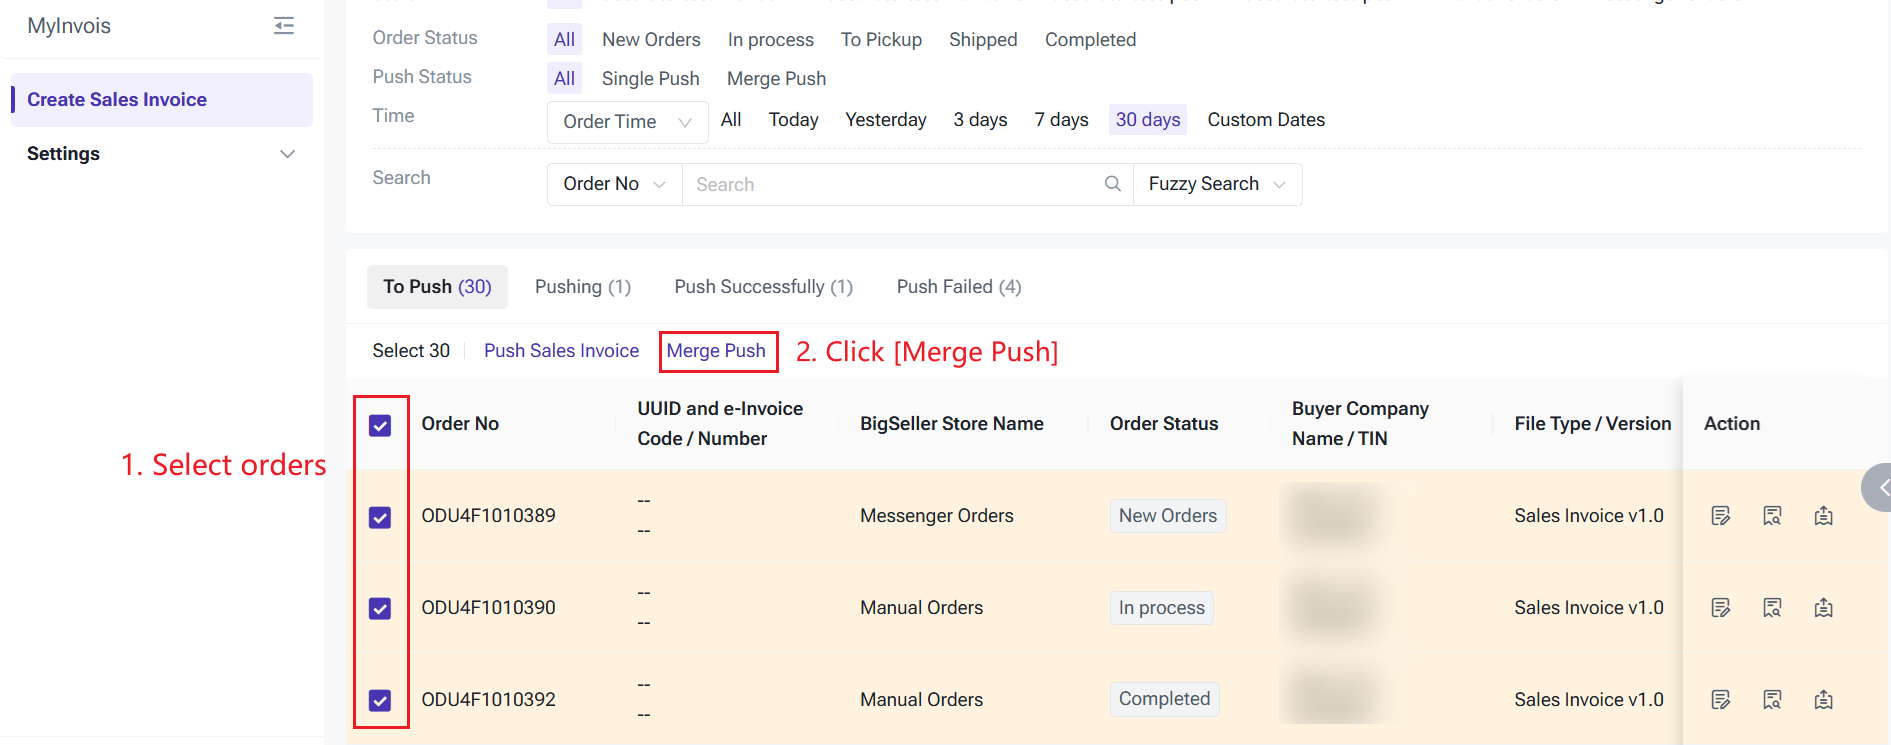Filter time by 7 days
Image resolution: width=1891 pixels, height=745 pixels.
tap(1061, 120)
